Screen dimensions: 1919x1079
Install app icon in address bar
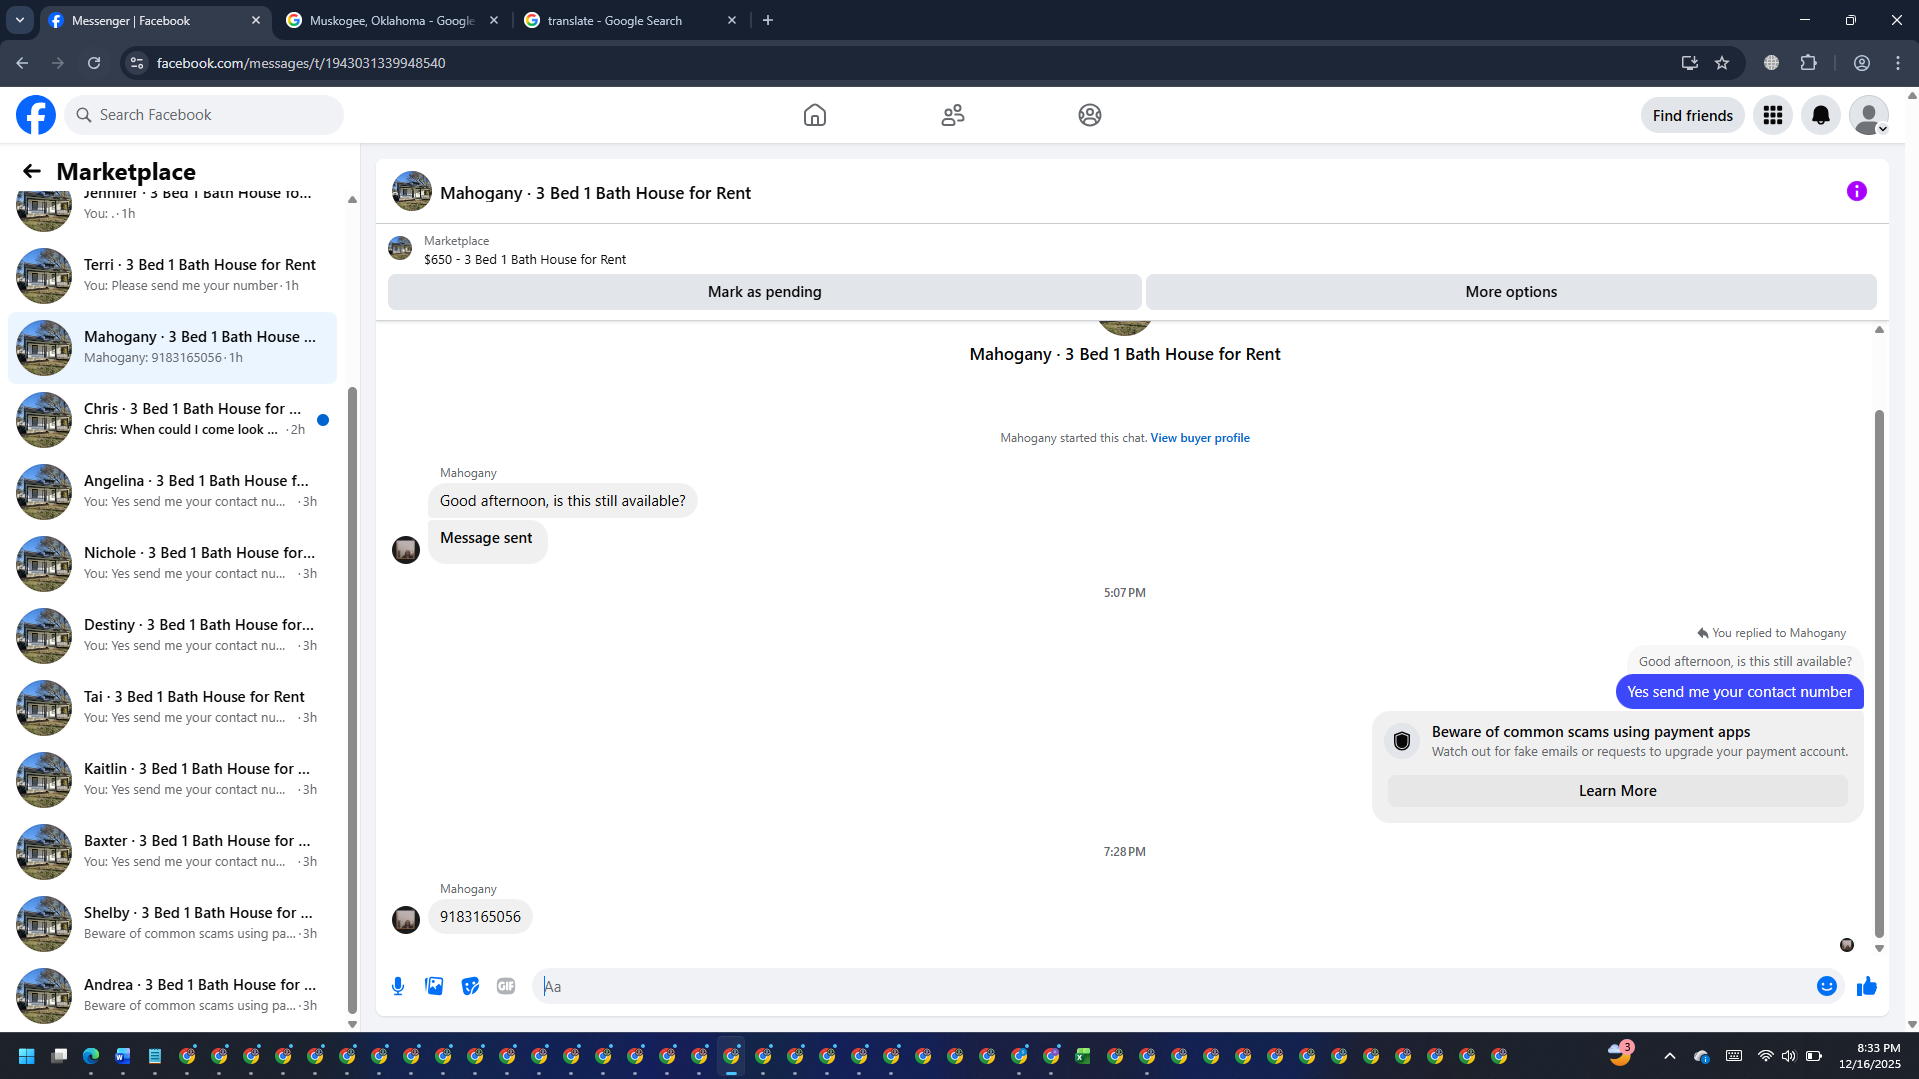pos(1690,63)
